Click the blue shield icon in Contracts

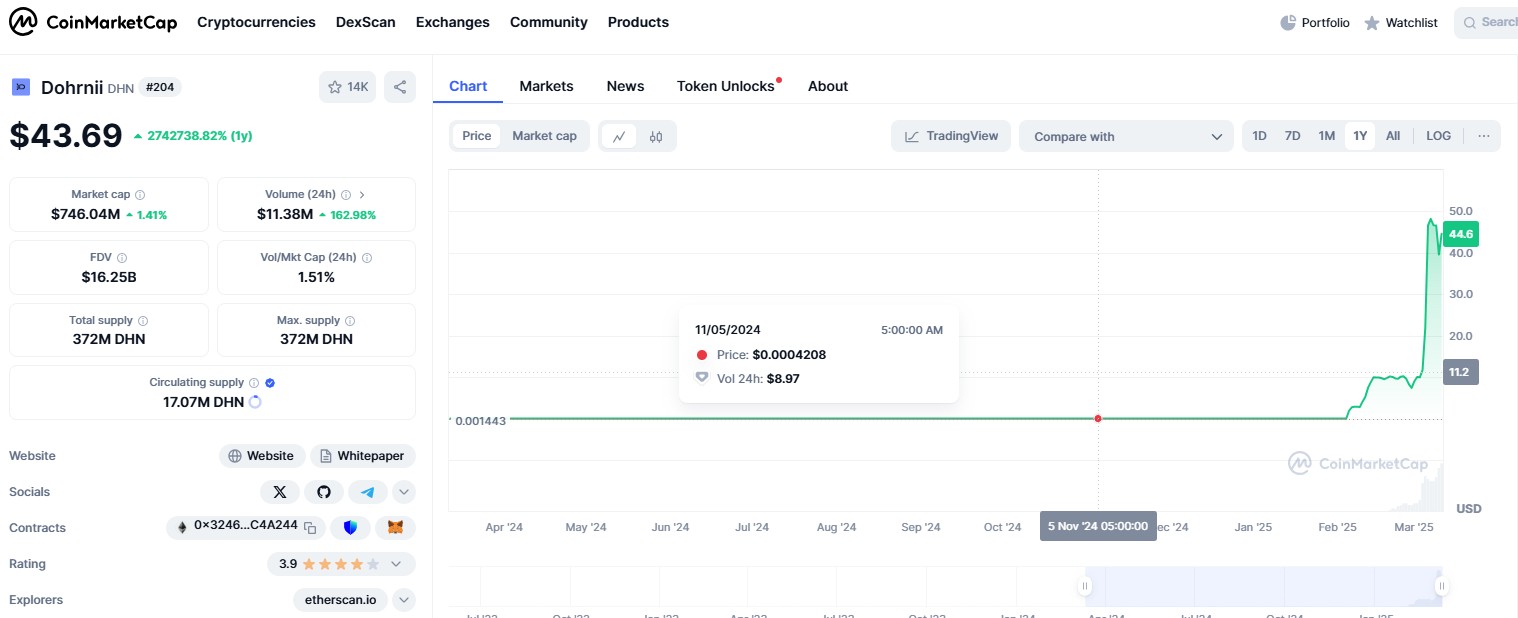click(350, 528)
